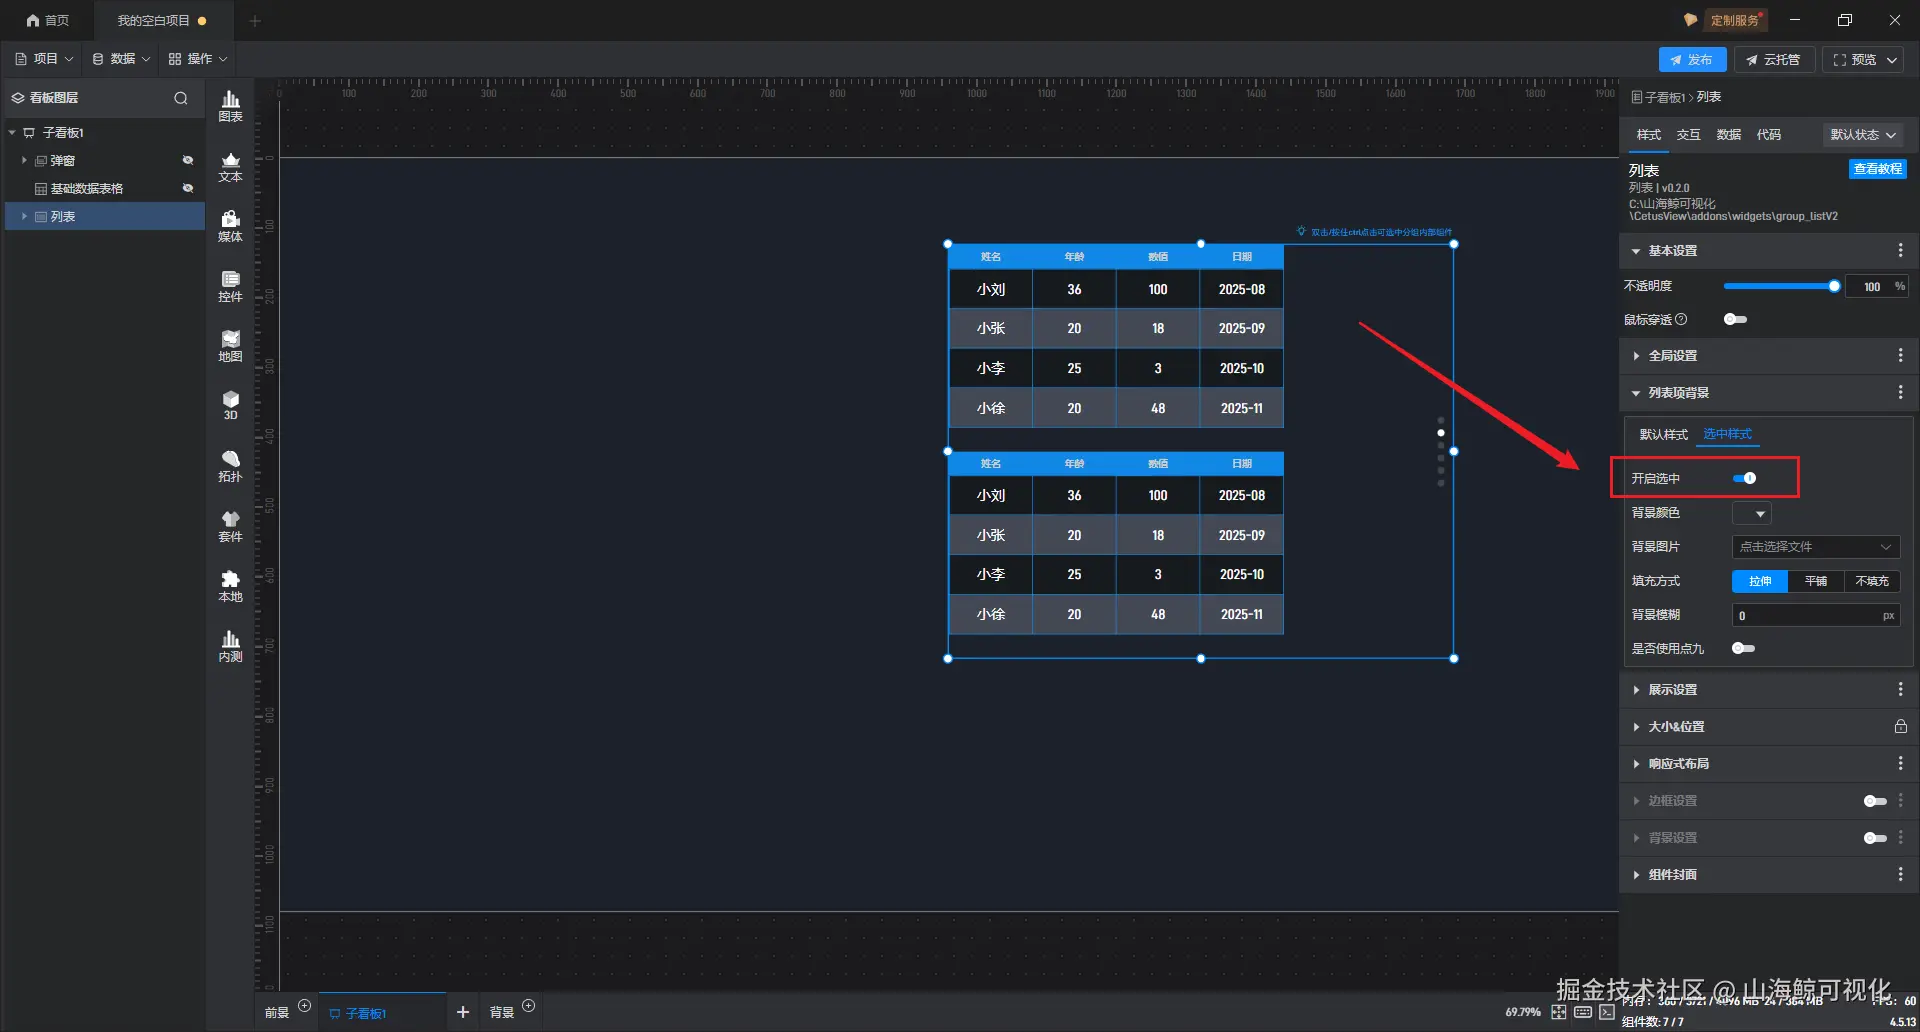Viewport: 1920px width, 1032px height.
Task: Expand the 弹窗 layer tree node
Action: click(x=24, y=160)
